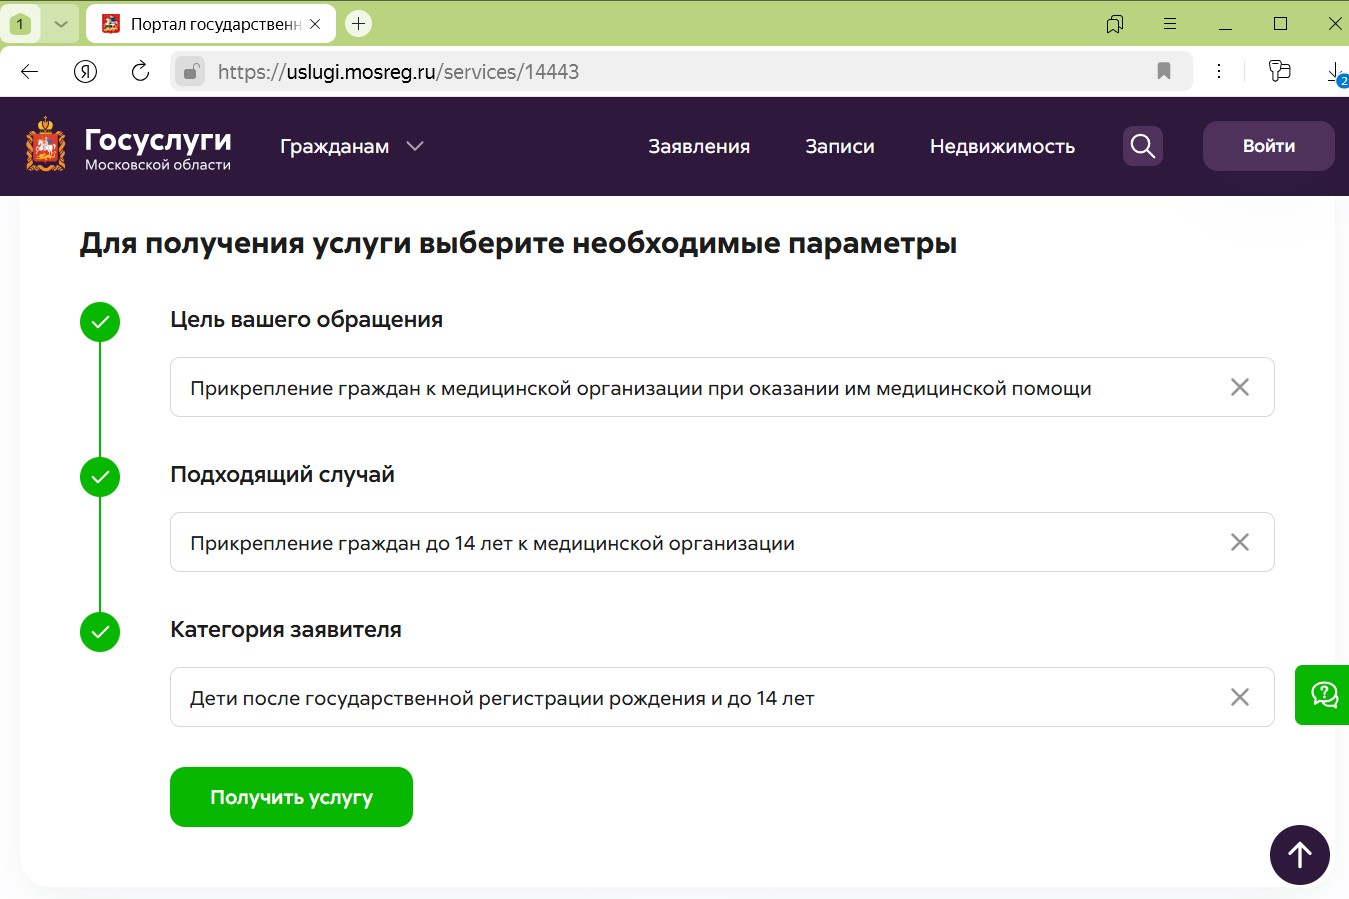Click the search icon in the site header
Viewport: 1349px width, 899px height.
pyautogui.click(x=1141, y=146)
